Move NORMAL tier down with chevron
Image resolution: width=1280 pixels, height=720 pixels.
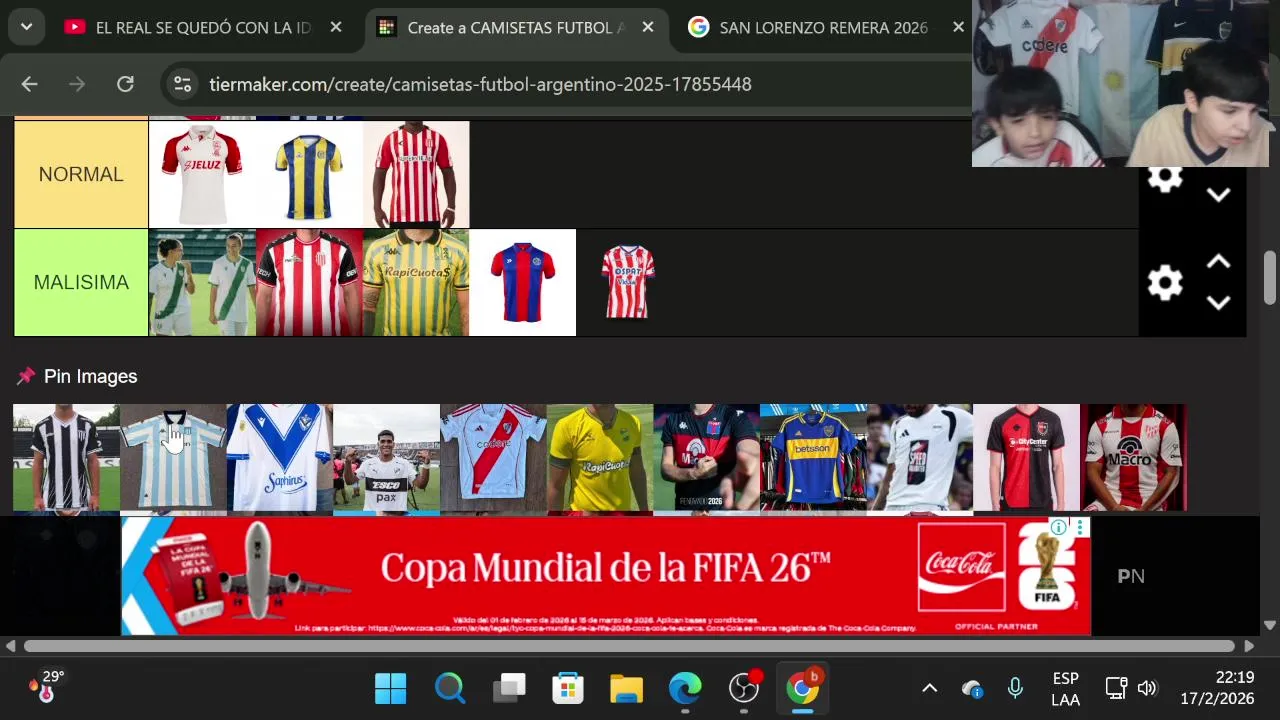[x=1218, y=195]
